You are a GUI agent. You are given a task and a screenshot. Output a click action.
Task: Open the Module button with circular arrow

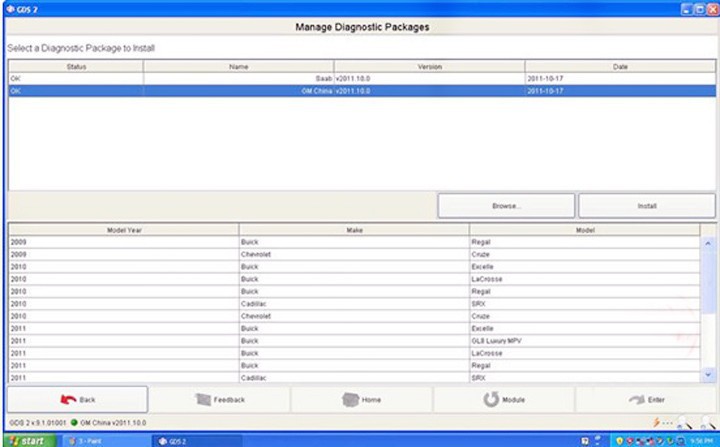click(x=504, y=399)
